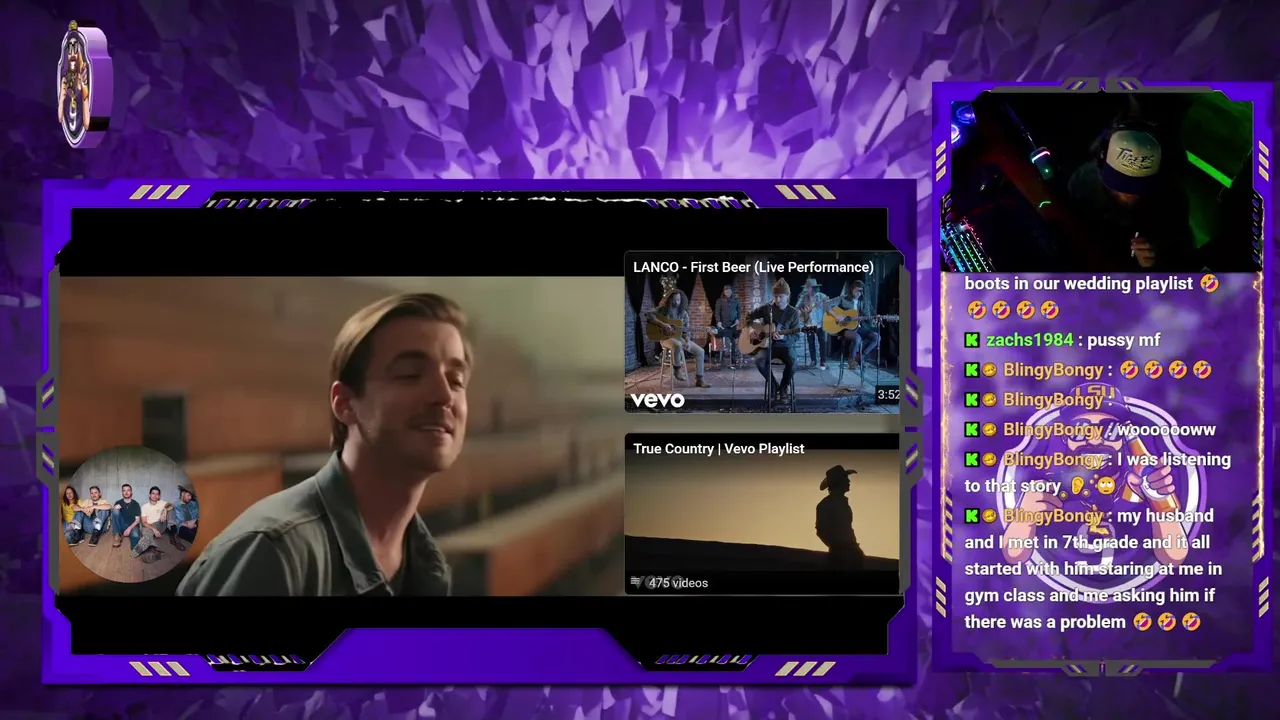This screenshot has width=1280, height=720.
Task: Click chat text 'woooooww'
Action: [x=1166, y=430]
